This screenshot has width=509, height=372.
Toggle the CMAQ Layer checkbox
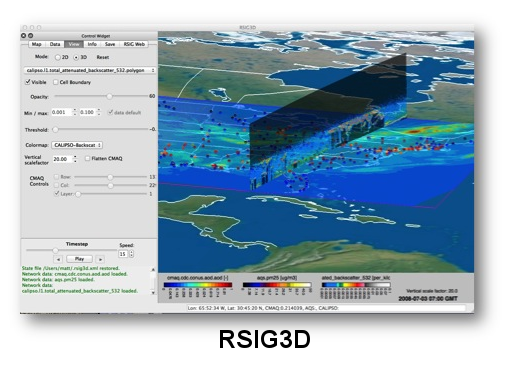57,193
